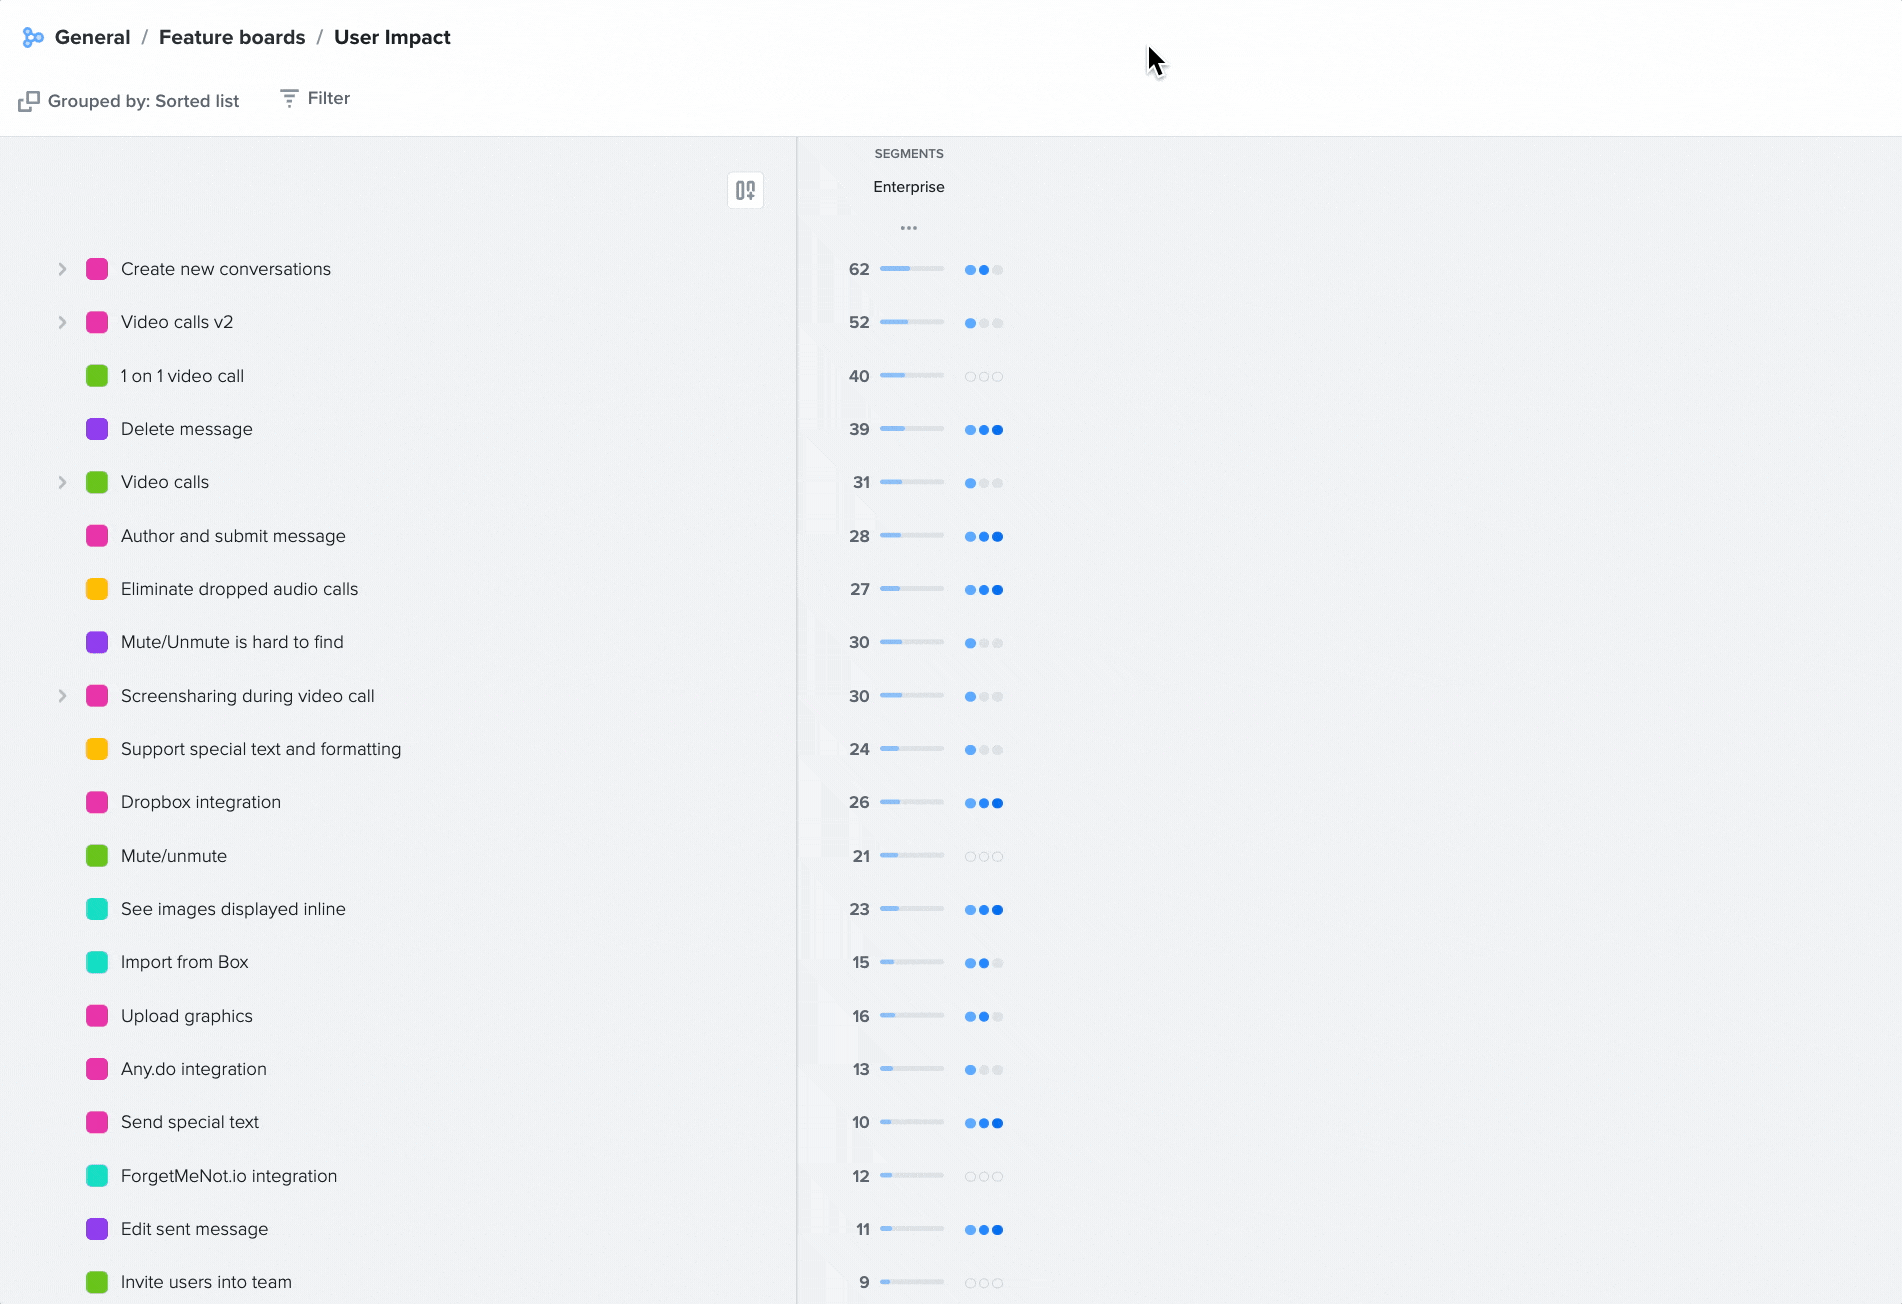Click the add columns icon
The height and width of the screenshot is (1304, 1902).
(x=745, y=190)
